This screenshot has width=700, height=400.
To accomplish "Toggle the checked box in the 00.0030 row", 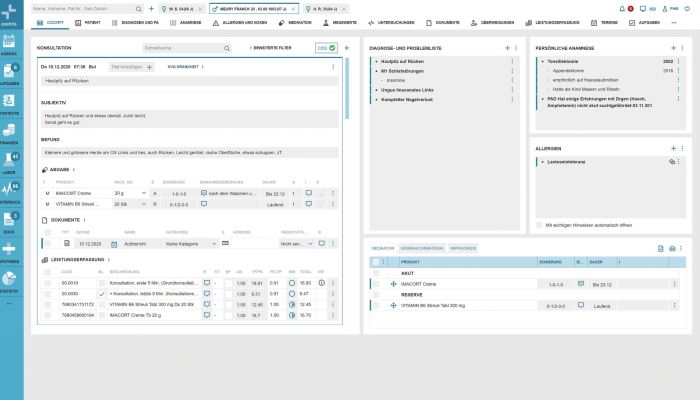I will click(x=102, y=294).
